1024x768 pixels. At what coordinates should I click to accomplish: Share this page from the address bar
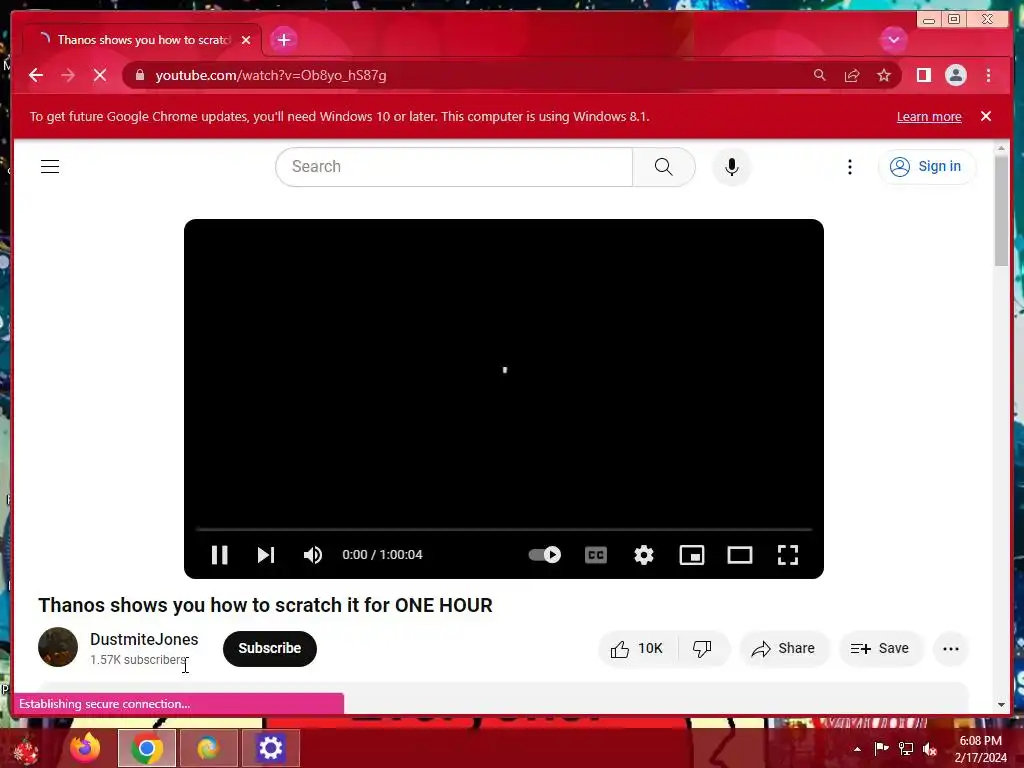pyautogui.click(x=852, y=75)
